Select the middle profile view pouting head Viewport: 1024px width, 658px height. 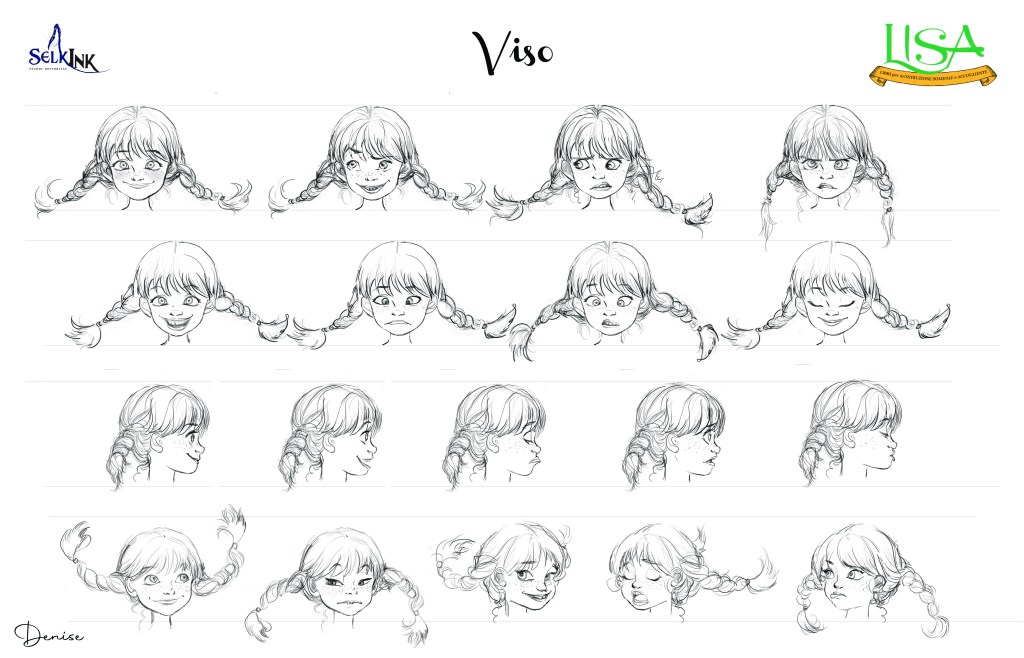tap(495, 436)
